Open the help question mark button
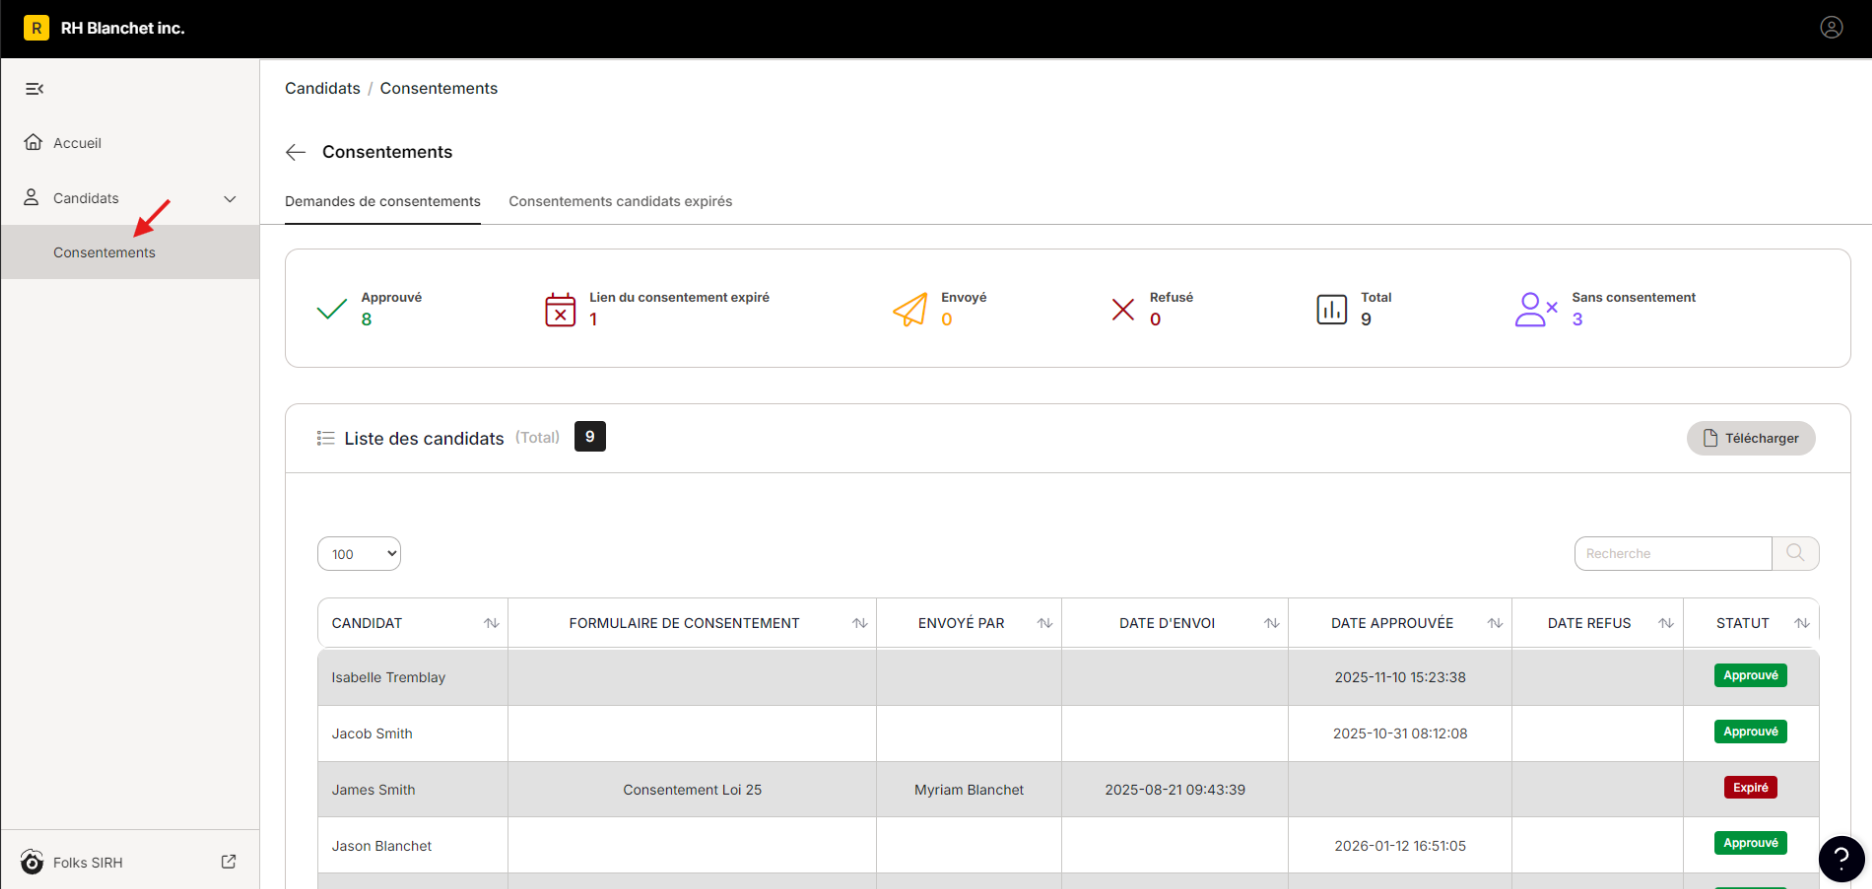This screenshot has width=1872, height=889. 1841,859
